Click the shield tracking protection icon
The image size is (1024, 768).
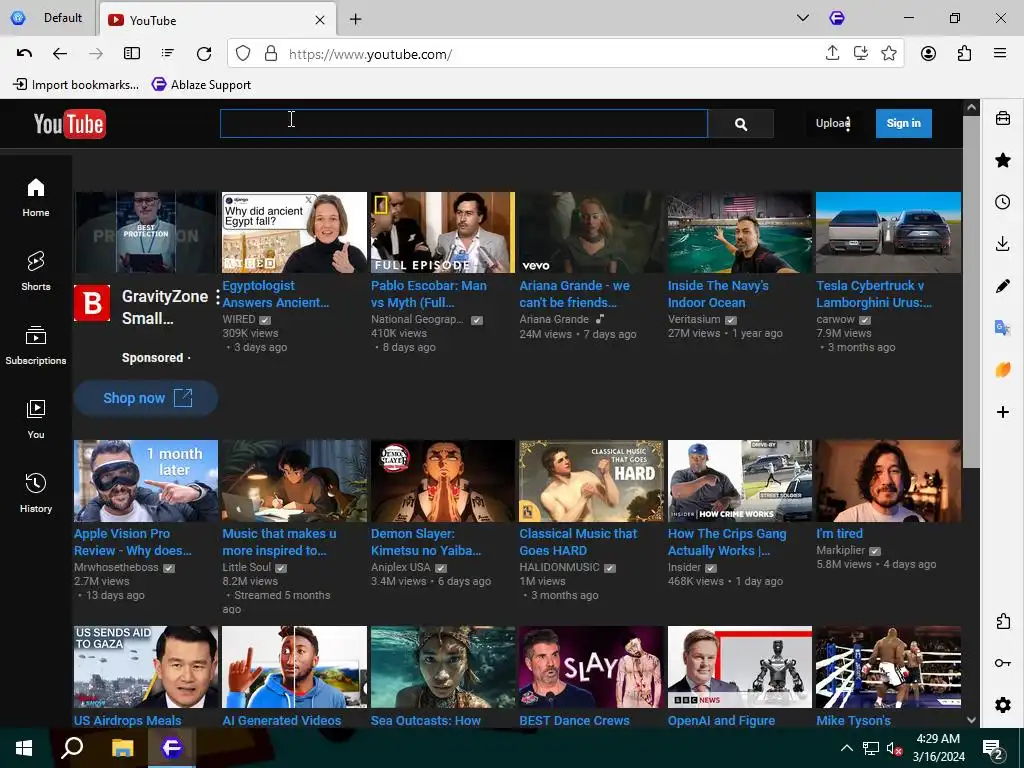(x=243, y=54)
